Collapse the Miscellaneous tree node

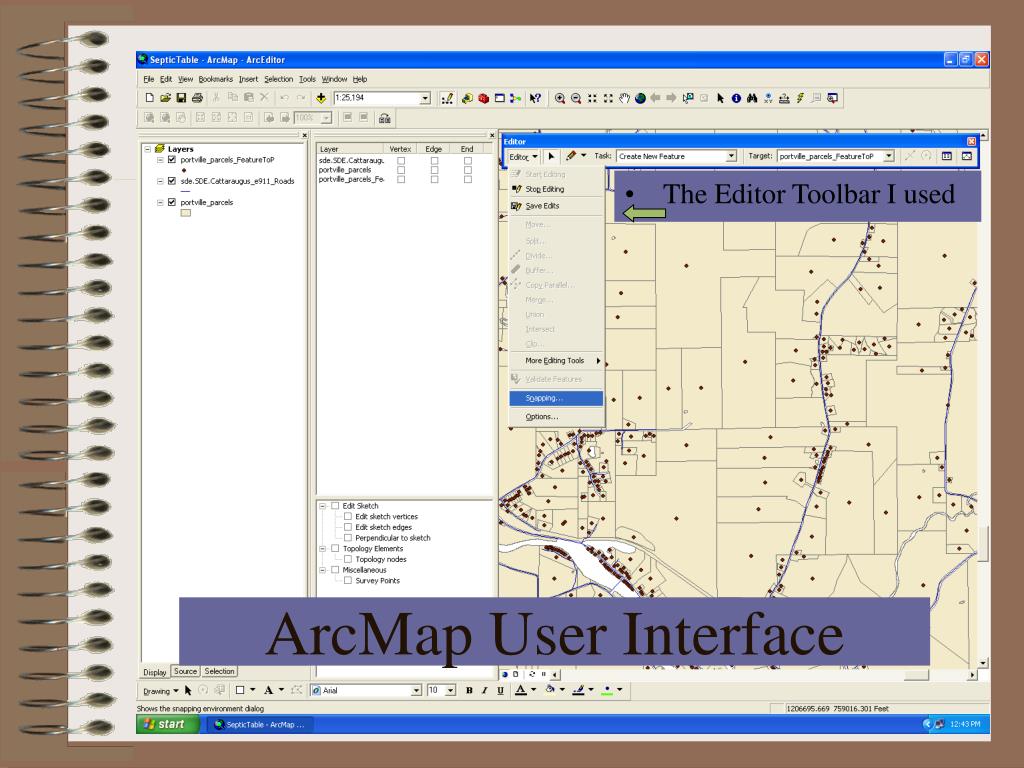point(323,570)
